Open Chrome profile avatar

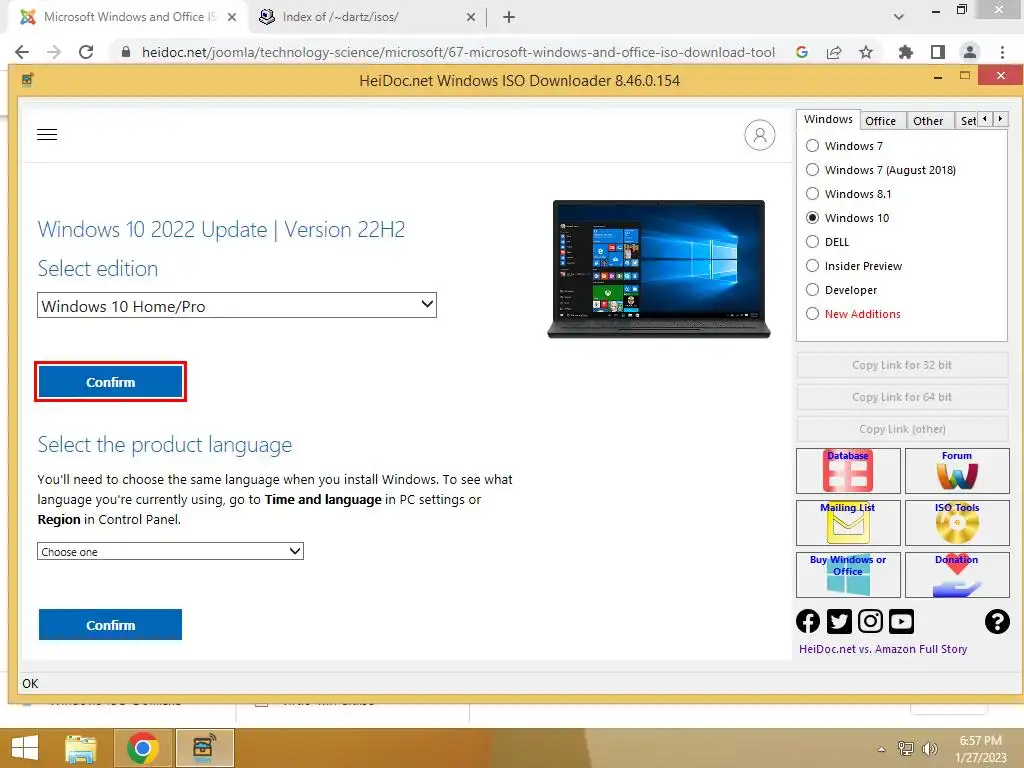click(x=970, y=52)
